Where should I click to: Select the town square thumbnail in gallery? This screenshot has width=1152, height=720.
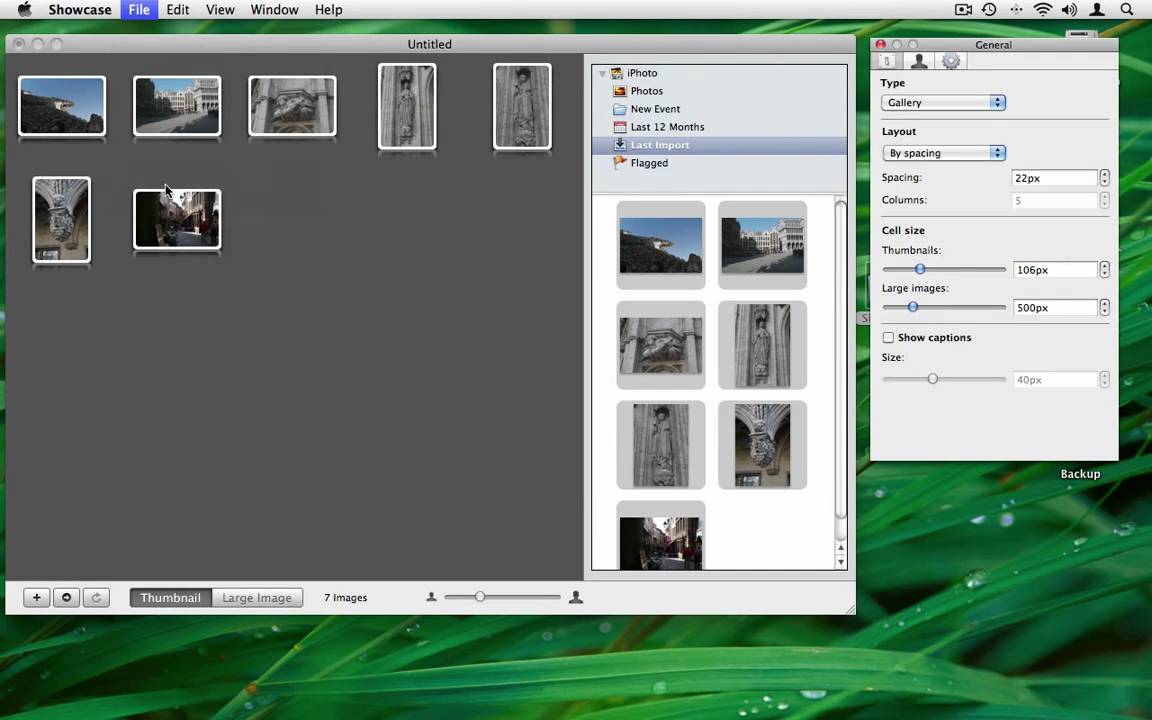[x=177, y=106]
